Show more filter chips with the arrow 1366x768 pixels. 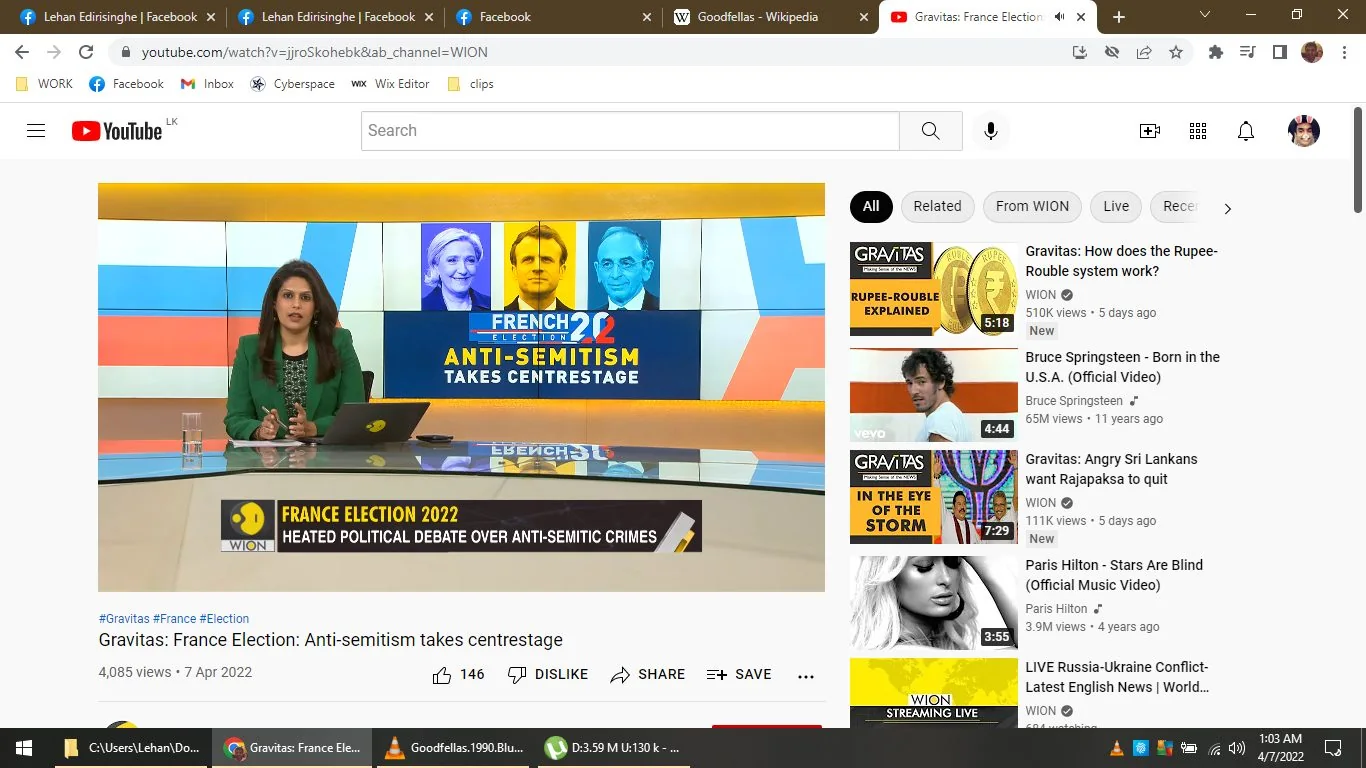[1227, 208]
